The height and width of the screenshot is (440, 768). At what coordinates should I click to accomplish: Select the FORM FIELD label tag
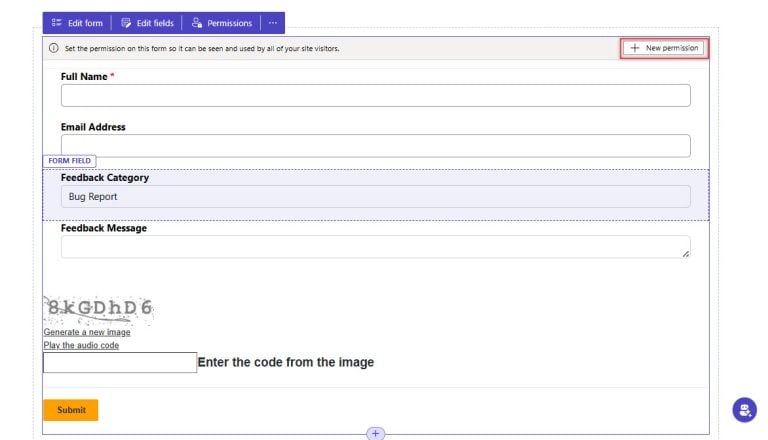click(69, 160)
